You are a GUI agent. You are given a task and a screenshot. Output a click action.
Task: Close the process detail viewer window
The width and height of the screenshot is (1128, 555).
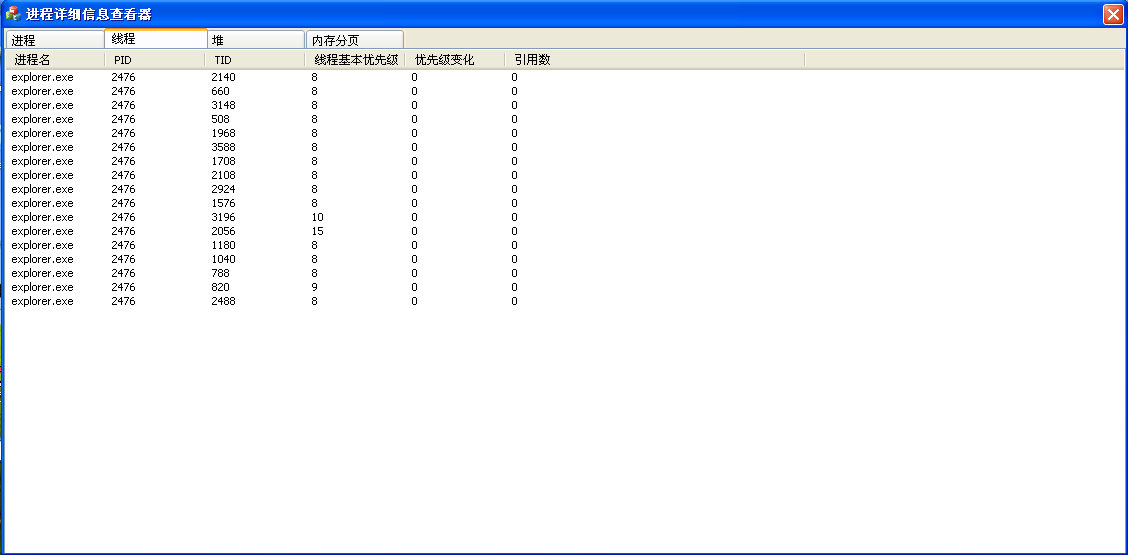click(1112, 14)
